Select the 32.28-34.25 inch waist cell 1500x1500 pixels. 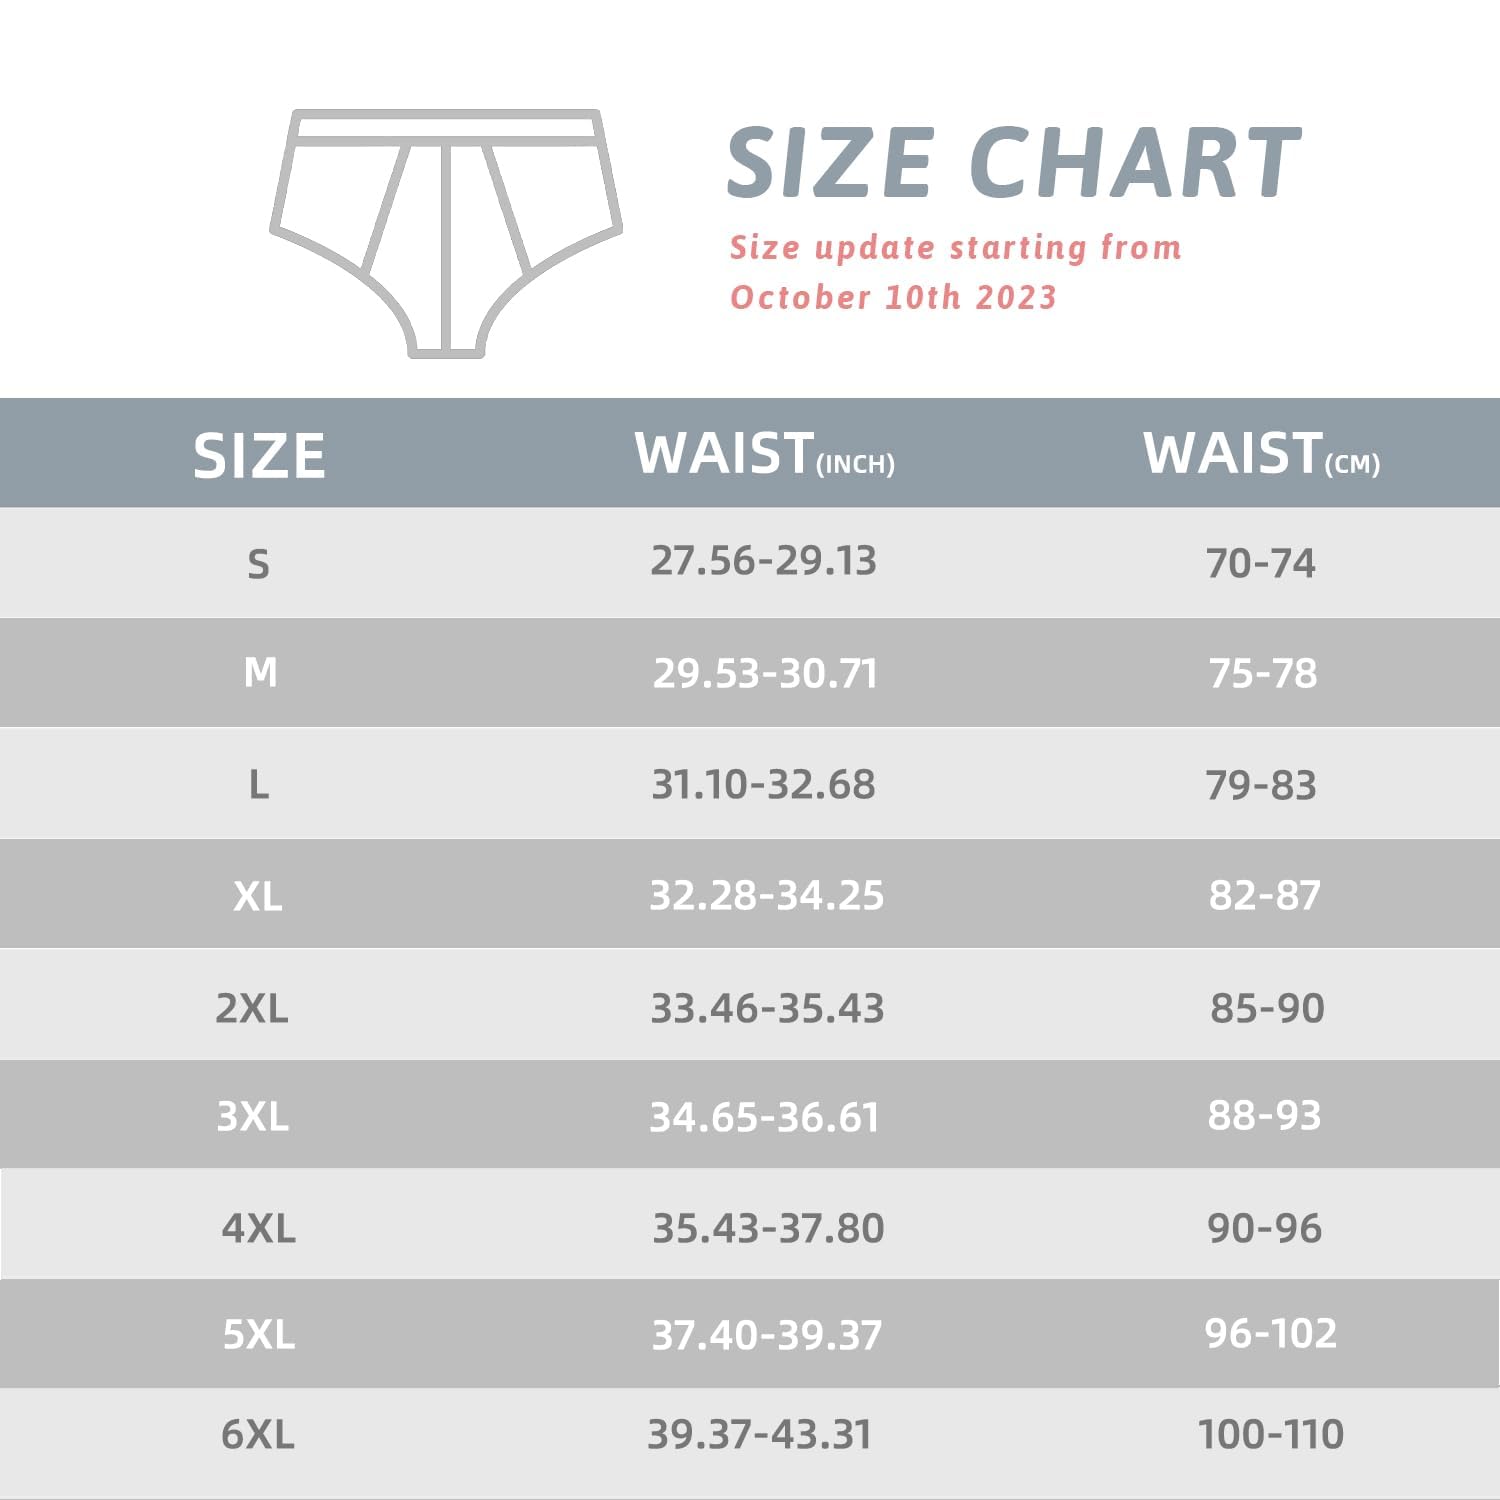[x=766, y=895]
